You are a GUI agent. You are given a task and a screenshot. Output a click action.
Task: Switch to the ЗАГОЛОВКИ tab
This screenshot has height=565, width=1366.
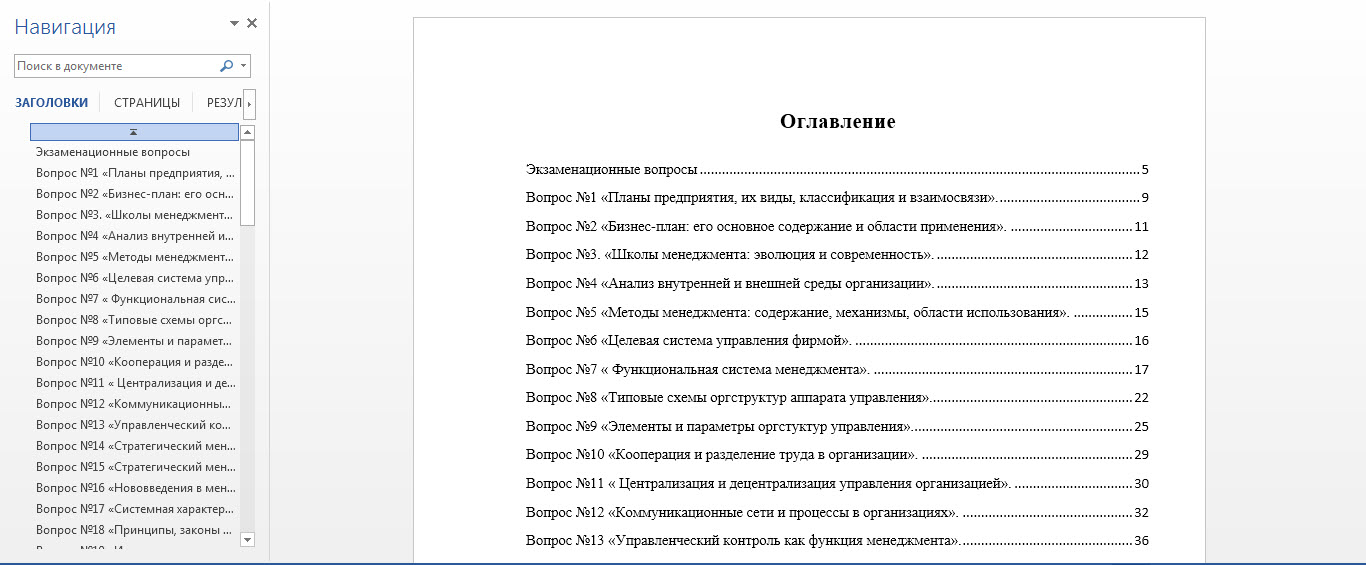52,102
